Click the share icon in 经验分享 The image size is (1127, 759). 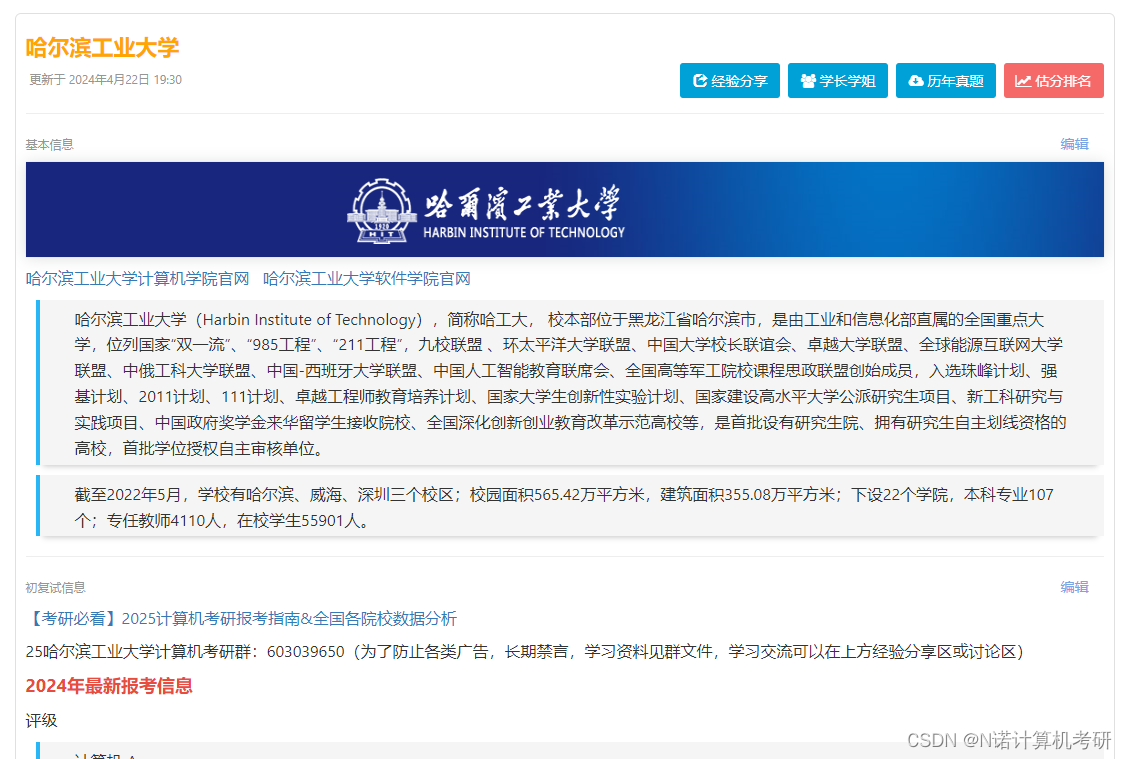point(700,80)
